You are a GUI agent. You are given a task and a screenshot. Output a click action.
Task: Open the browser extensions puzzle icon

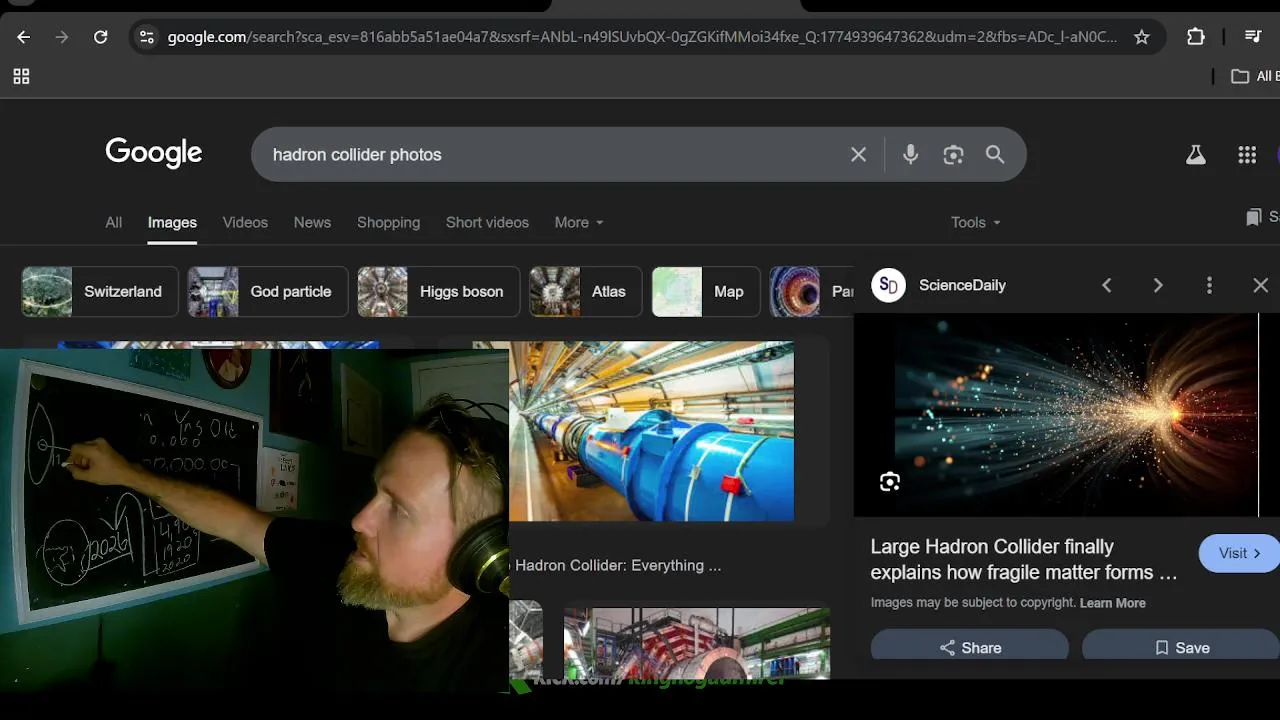(1195, 37)
